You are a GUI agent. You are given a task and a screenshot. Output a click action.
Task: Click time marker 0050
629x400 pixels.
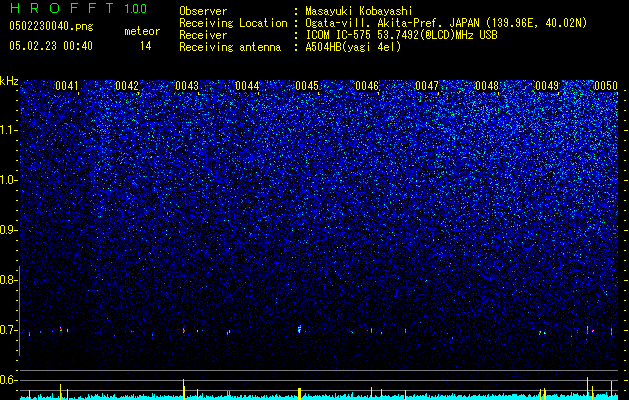[606, 86]
